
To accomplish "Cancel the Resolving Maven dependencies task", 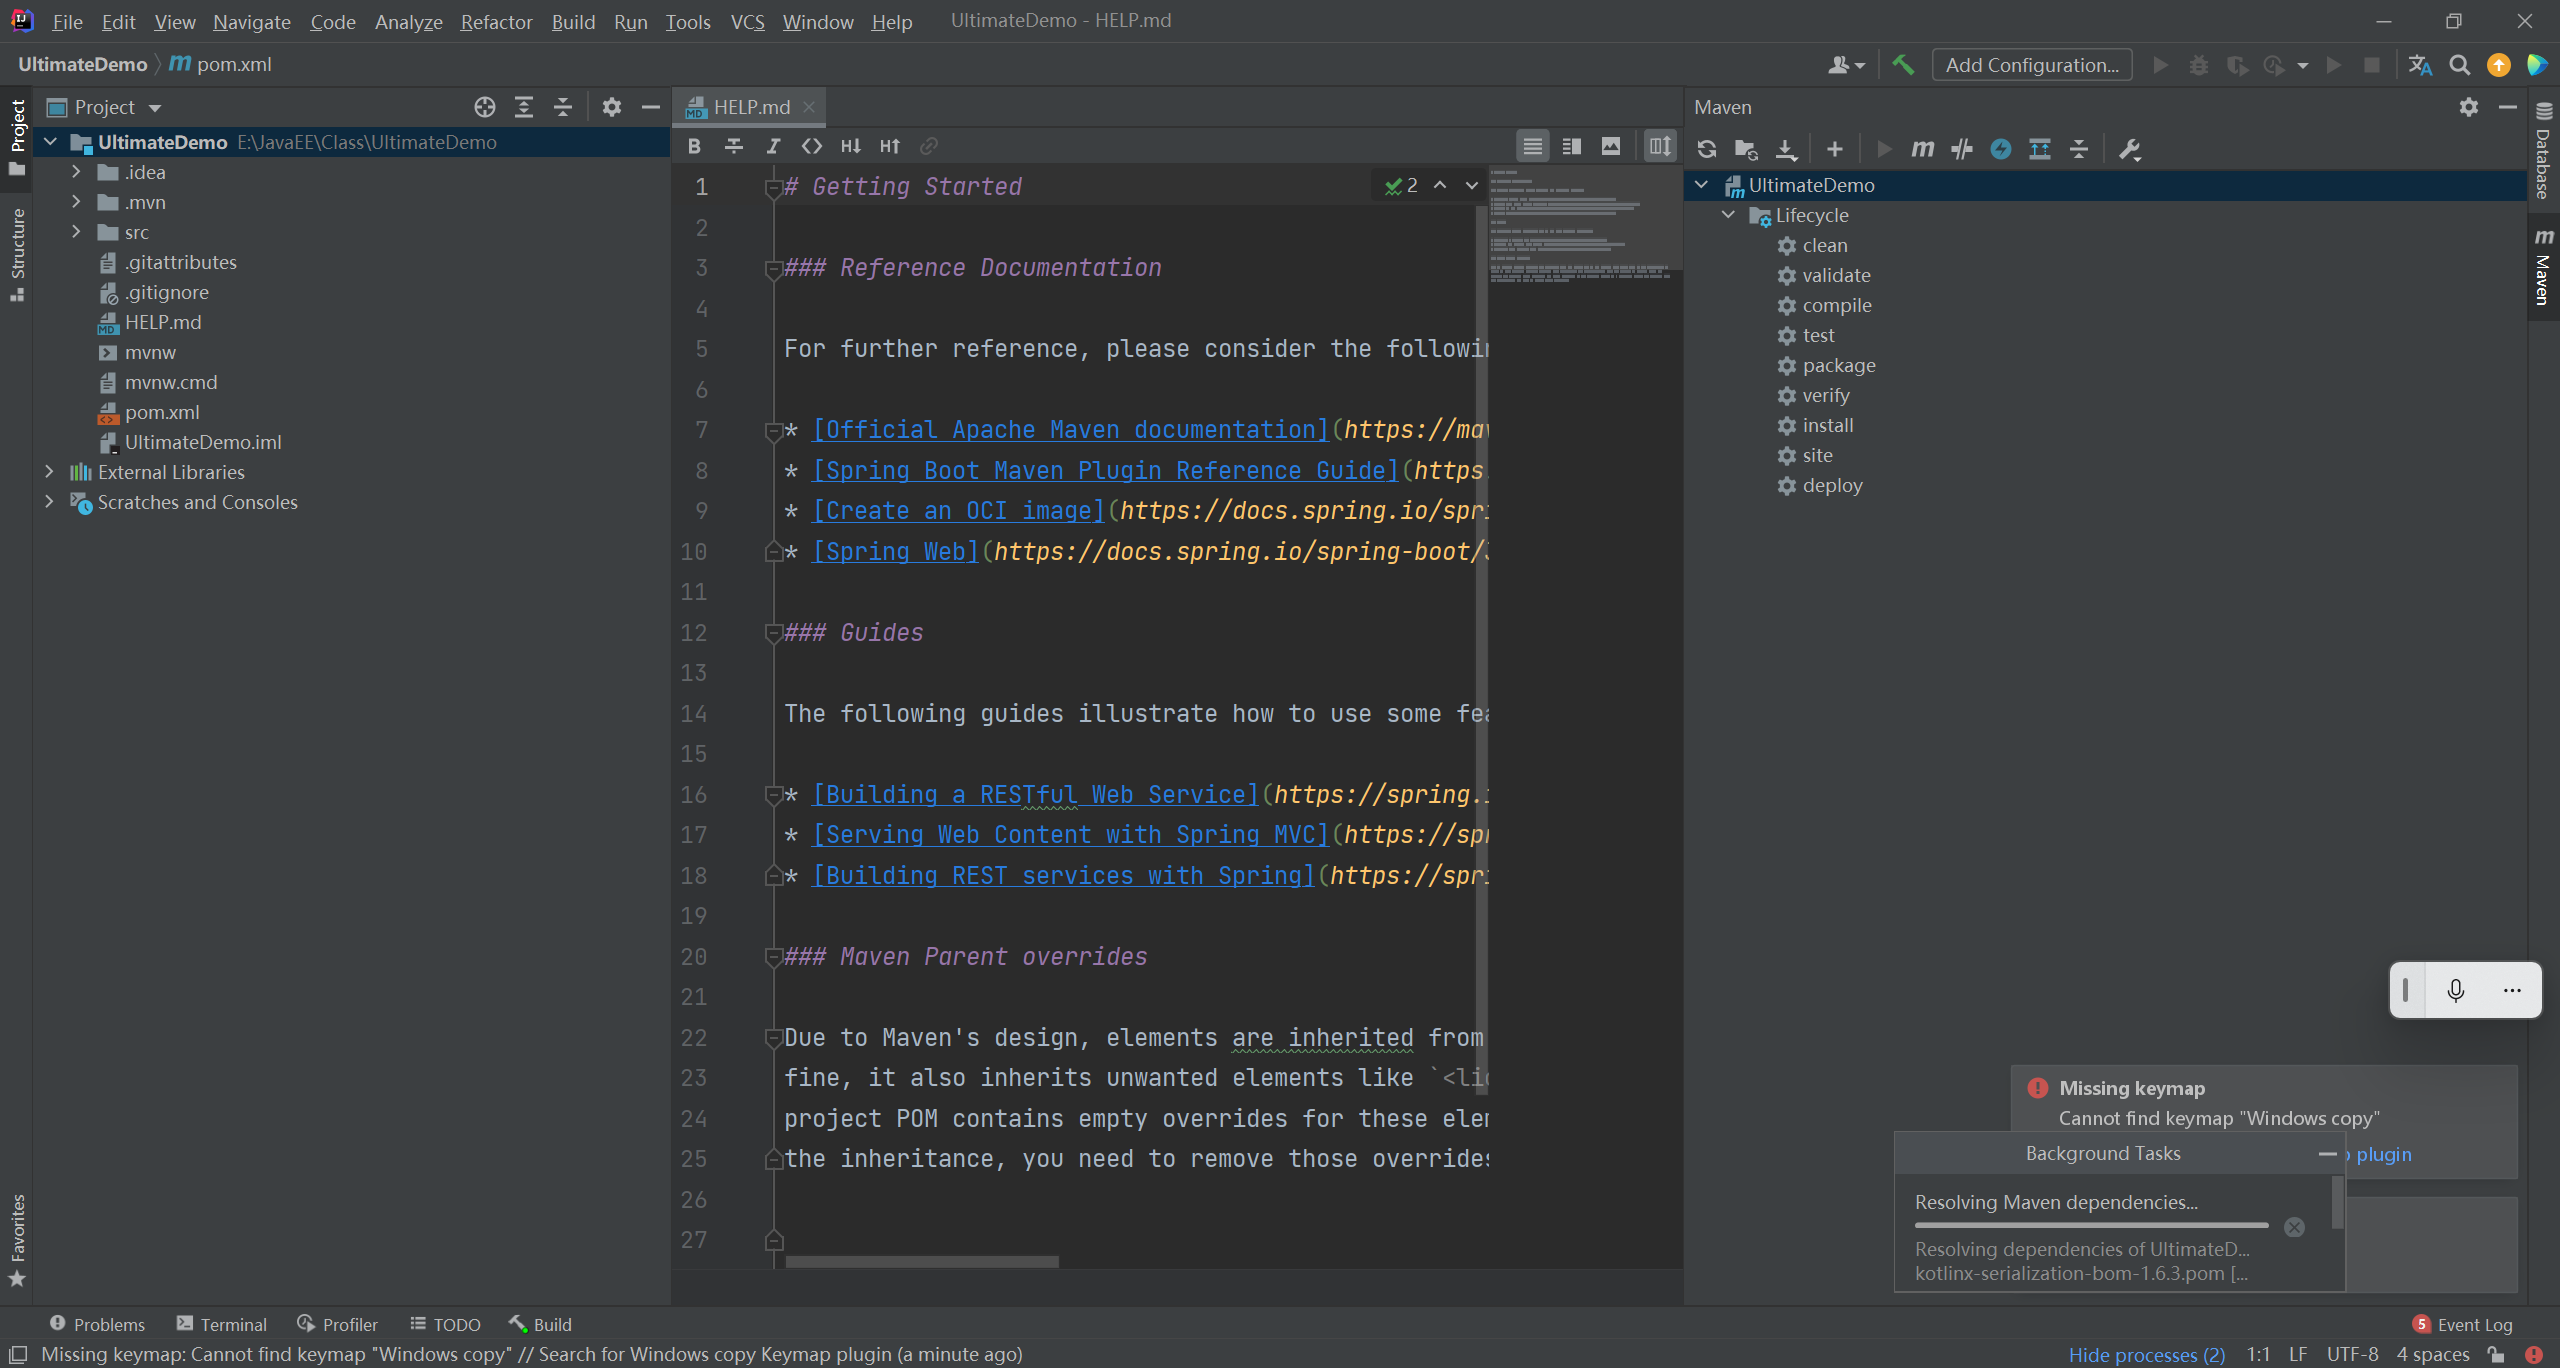I will point(2295,1227).
